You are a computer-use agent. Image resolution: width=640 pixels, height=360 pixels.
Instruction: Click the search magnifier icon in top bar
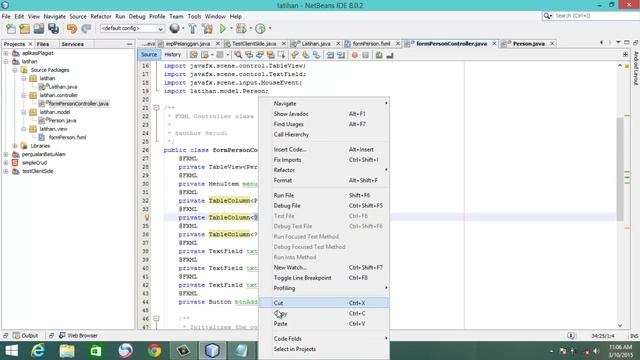tap(547, 16)
